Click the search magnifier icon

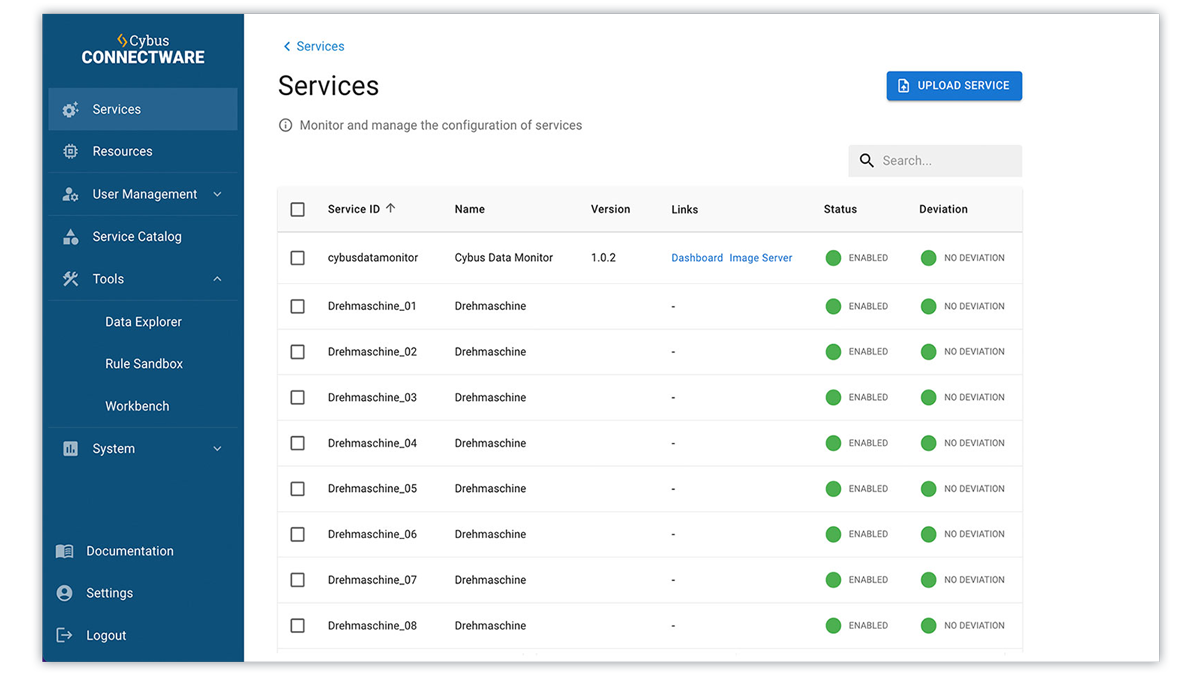[866, 160]
